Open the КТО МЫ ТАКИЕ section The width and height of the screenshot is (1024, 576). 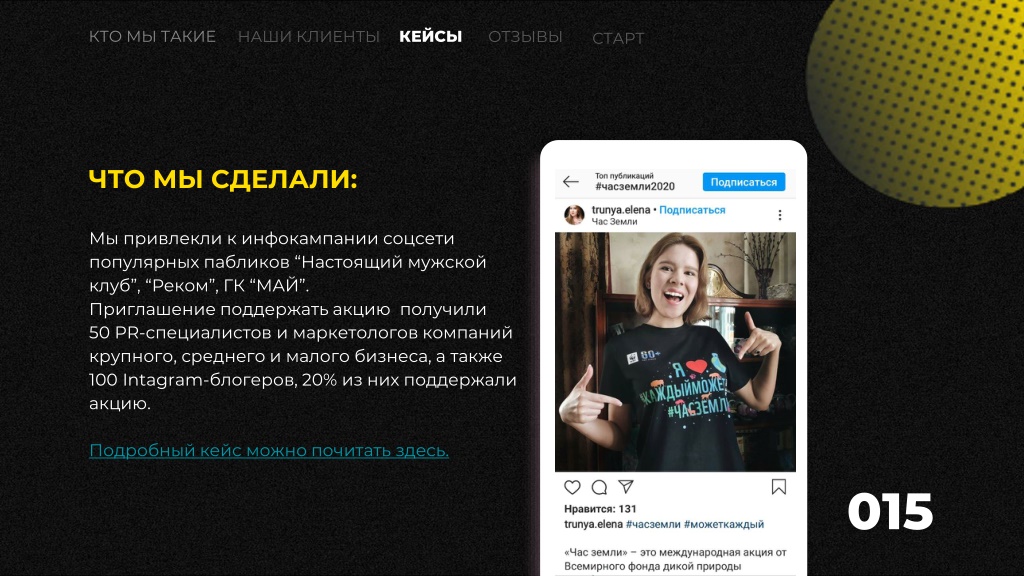point(152,37)
